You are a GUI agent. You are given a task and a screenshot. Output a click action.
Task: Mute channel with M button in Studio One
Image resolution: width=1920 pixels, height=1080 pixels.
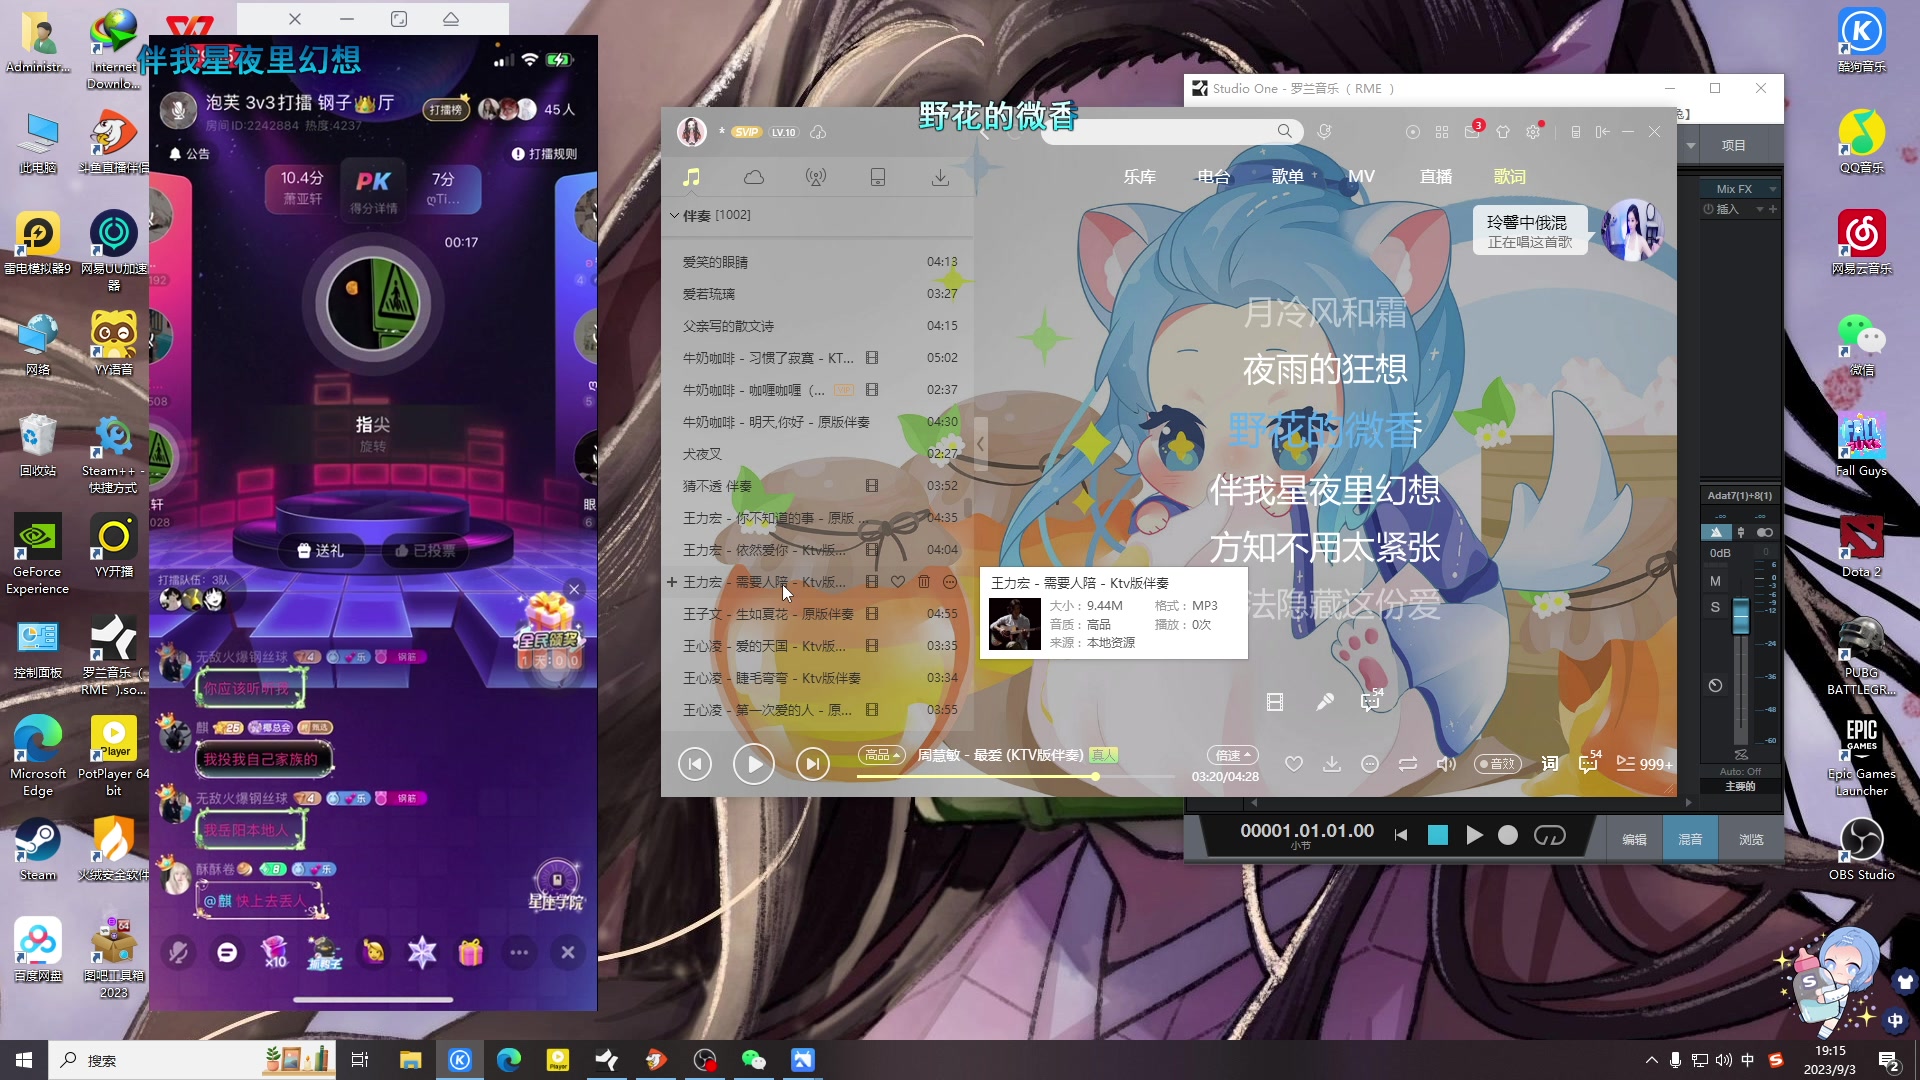click(1716, 581)
